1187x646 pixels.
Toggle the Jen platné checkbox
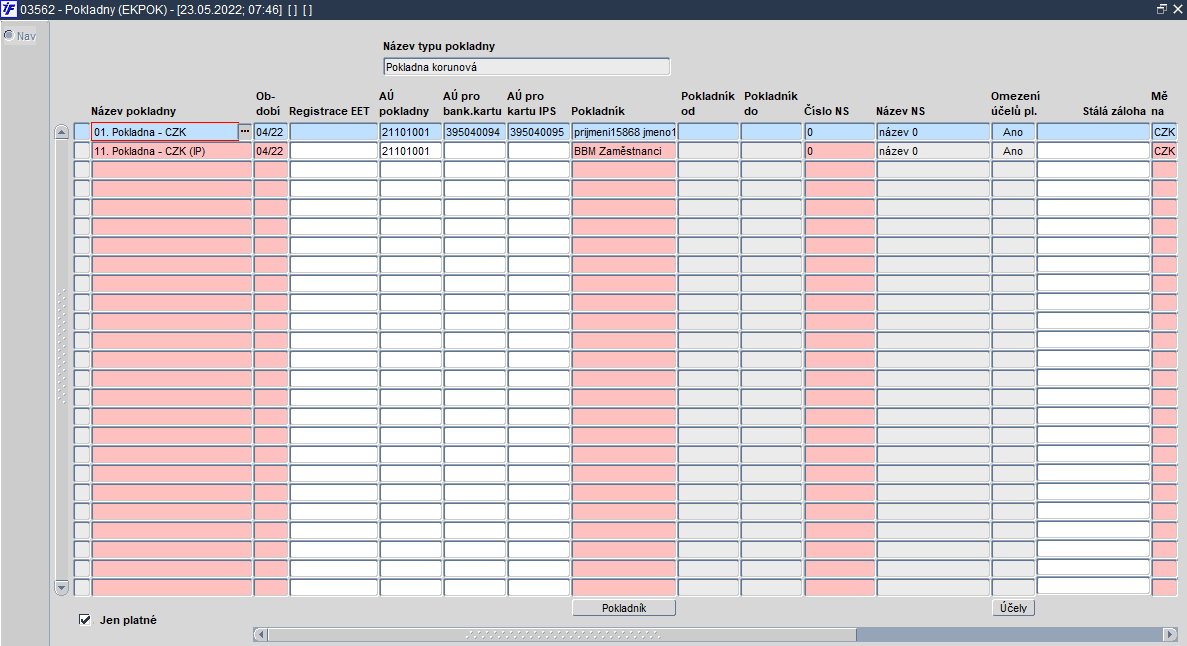tap(85, 619)
